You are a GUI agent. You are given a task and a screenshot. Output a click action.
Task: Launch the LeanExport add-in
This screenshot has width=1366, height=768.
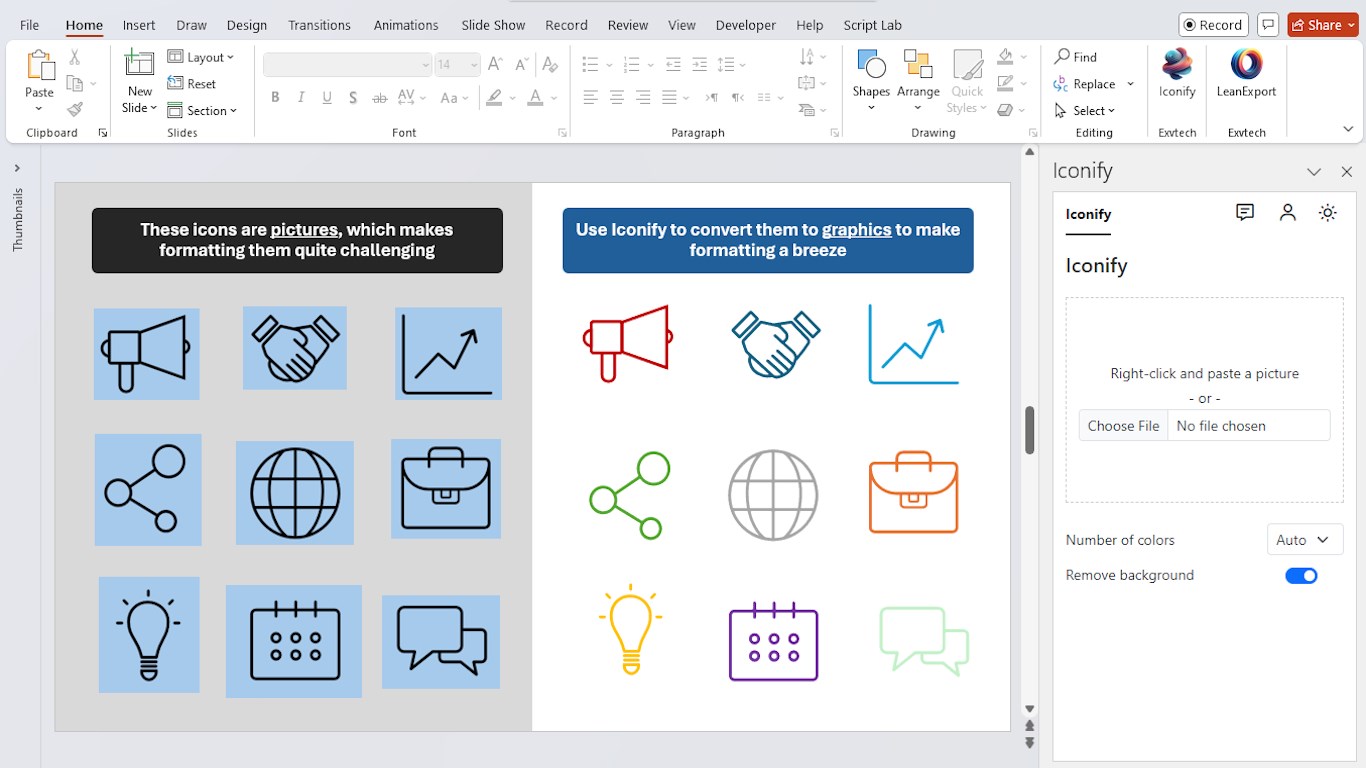[x=1246, y=74]
